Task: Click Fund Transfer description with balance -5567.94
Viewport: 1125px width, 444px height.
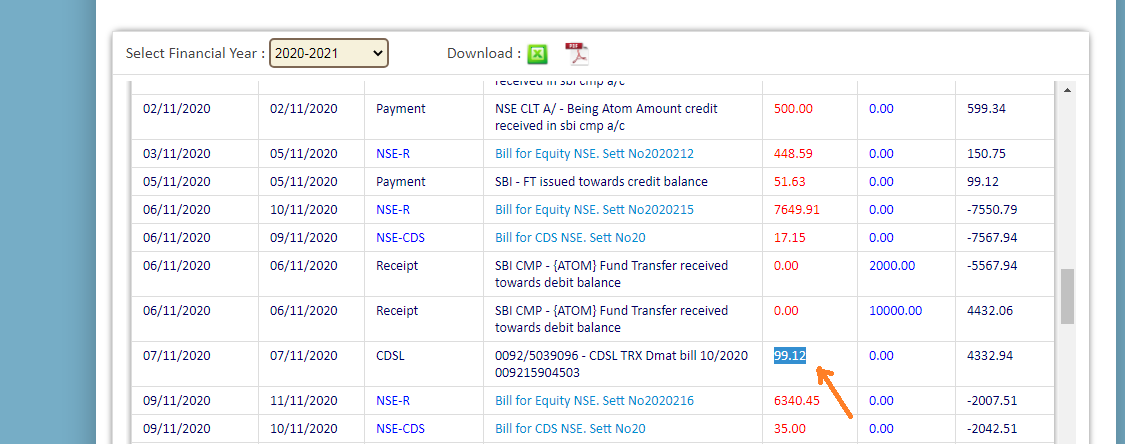Action: [x=611, y=274]
